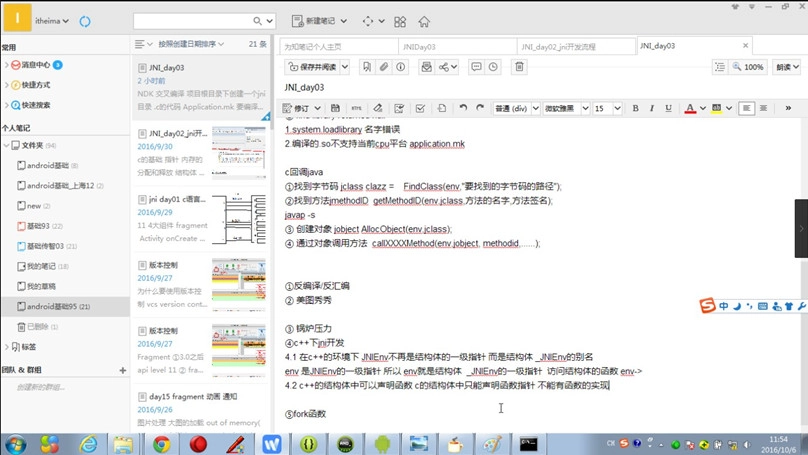Viewport: 808px width, 455px height.
Task: Show more editor toolbar items
Action: click(788, 108)
